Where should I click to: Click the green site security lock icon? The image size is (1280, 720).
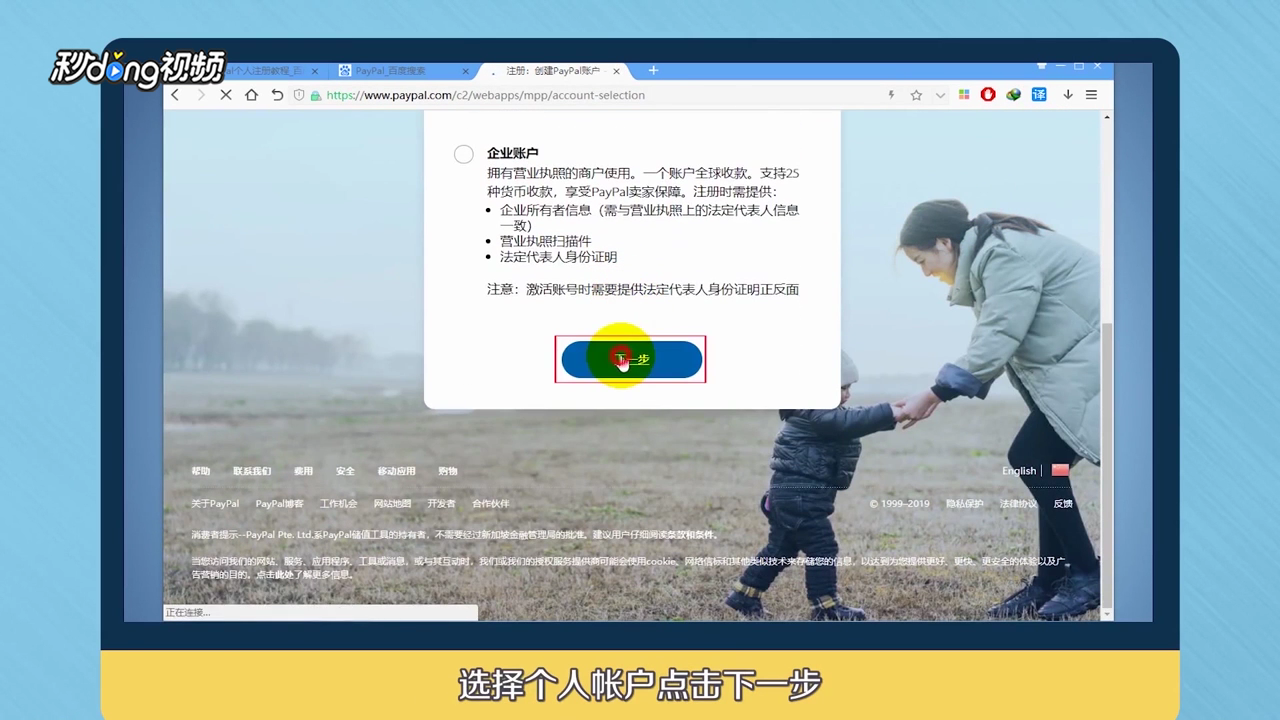click(x=315, y=94)
